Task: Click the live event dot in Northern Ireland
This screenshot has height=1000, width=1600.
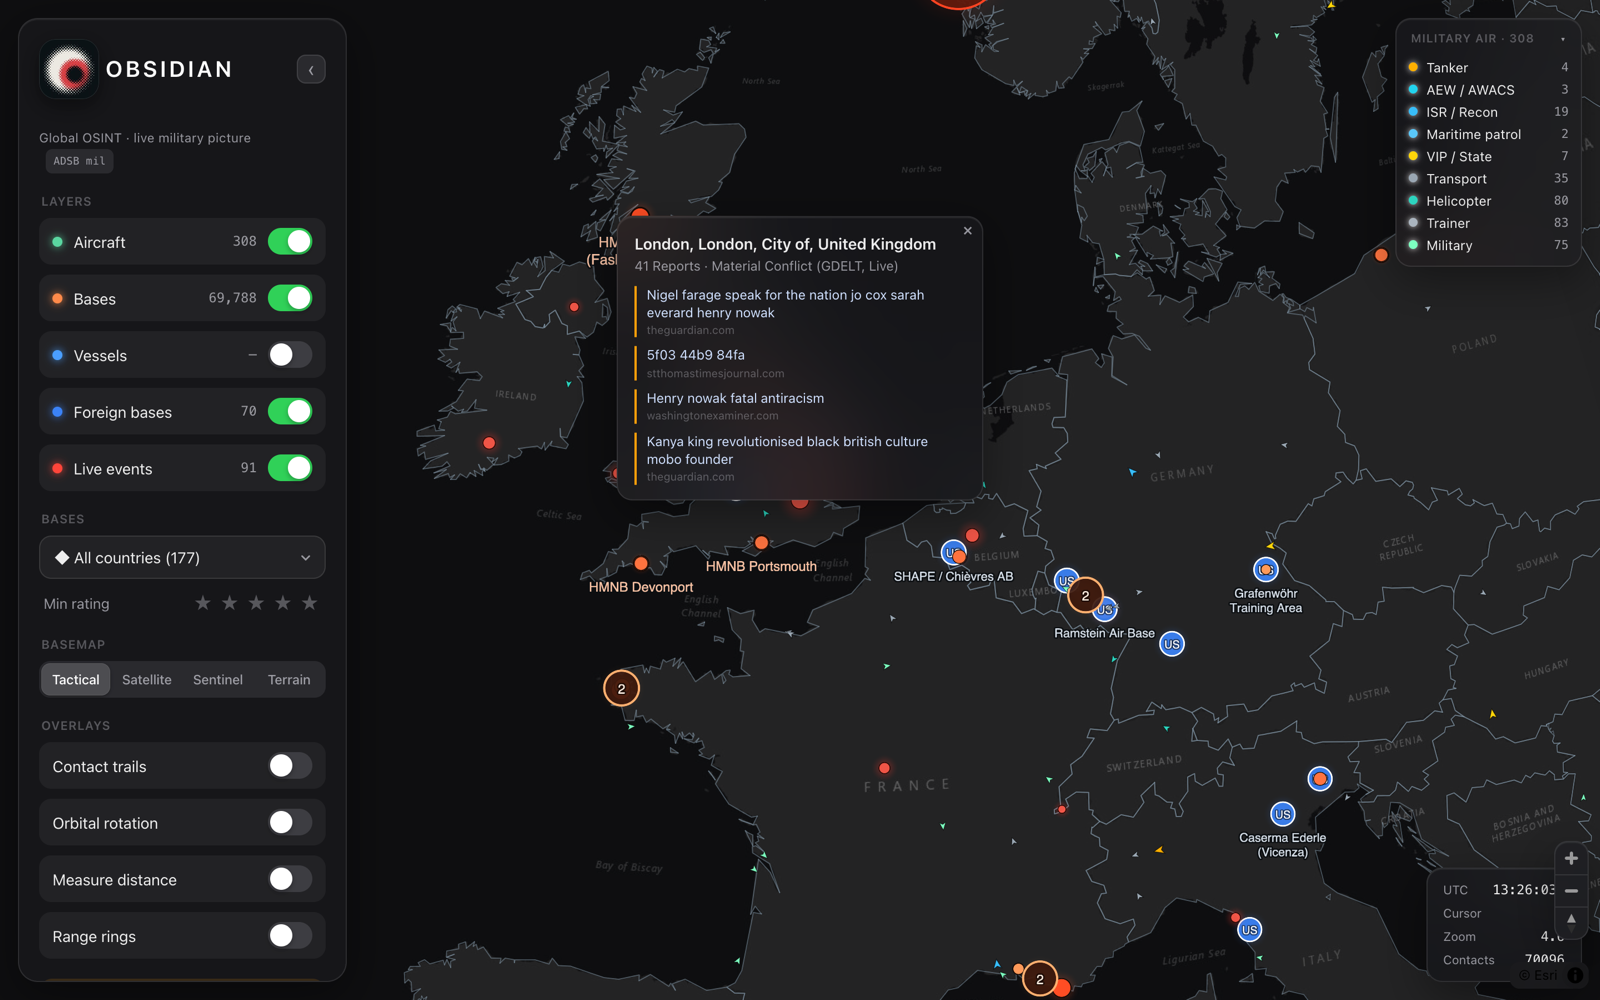Action: 574,307
